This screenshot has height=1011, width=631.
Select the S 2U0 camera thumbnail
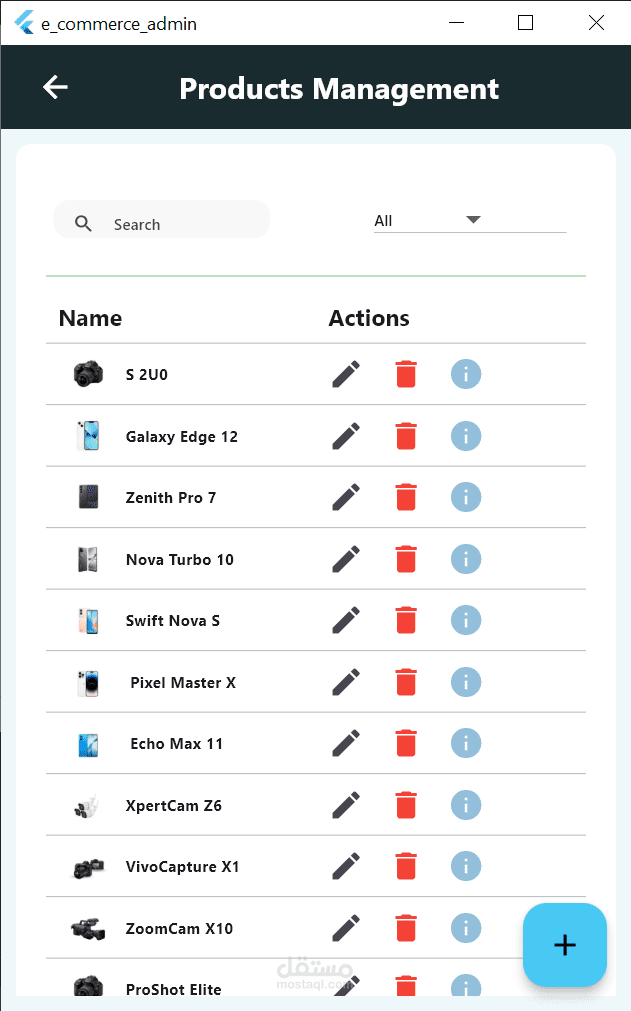[88, 374]
